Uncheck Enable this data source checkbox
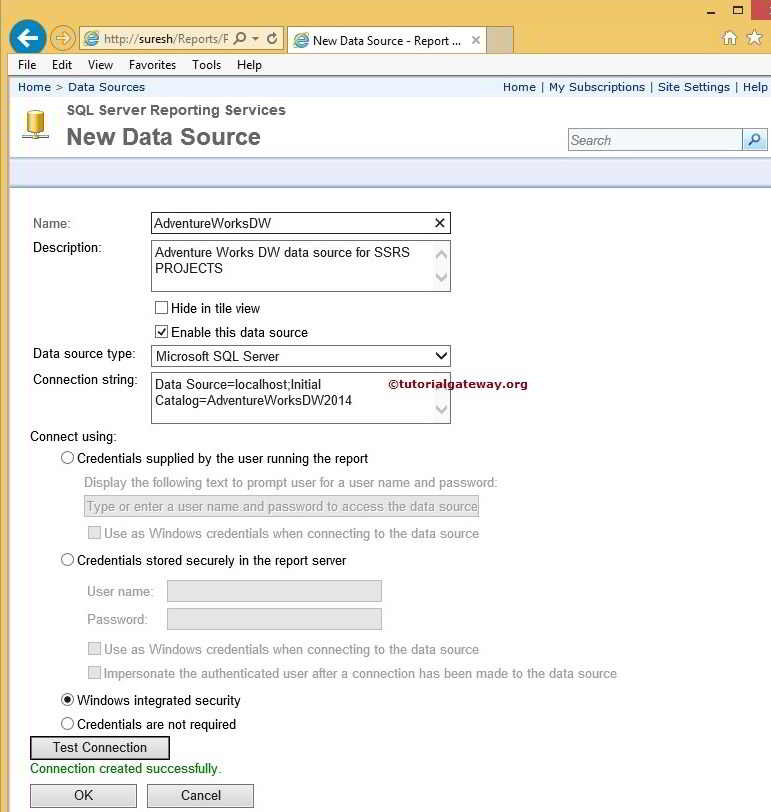771x812 pixels. click(x=162, y=331)
